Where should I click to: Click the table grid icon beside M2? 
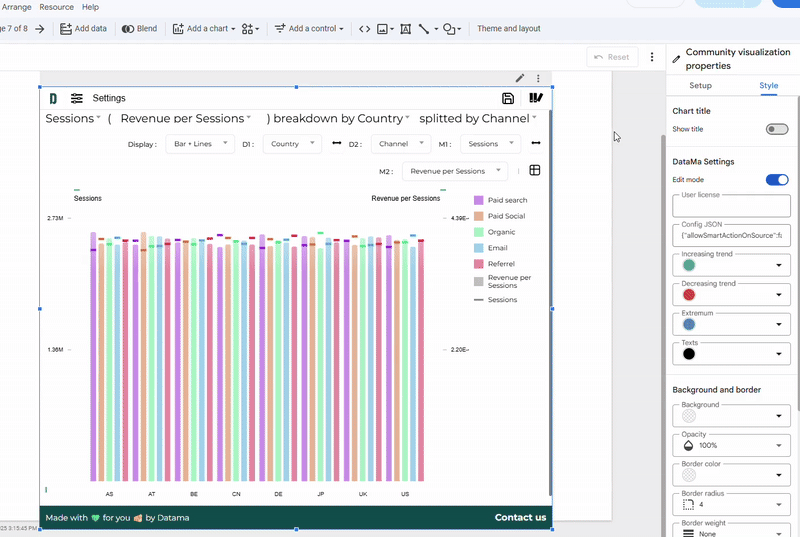point(535,171)
